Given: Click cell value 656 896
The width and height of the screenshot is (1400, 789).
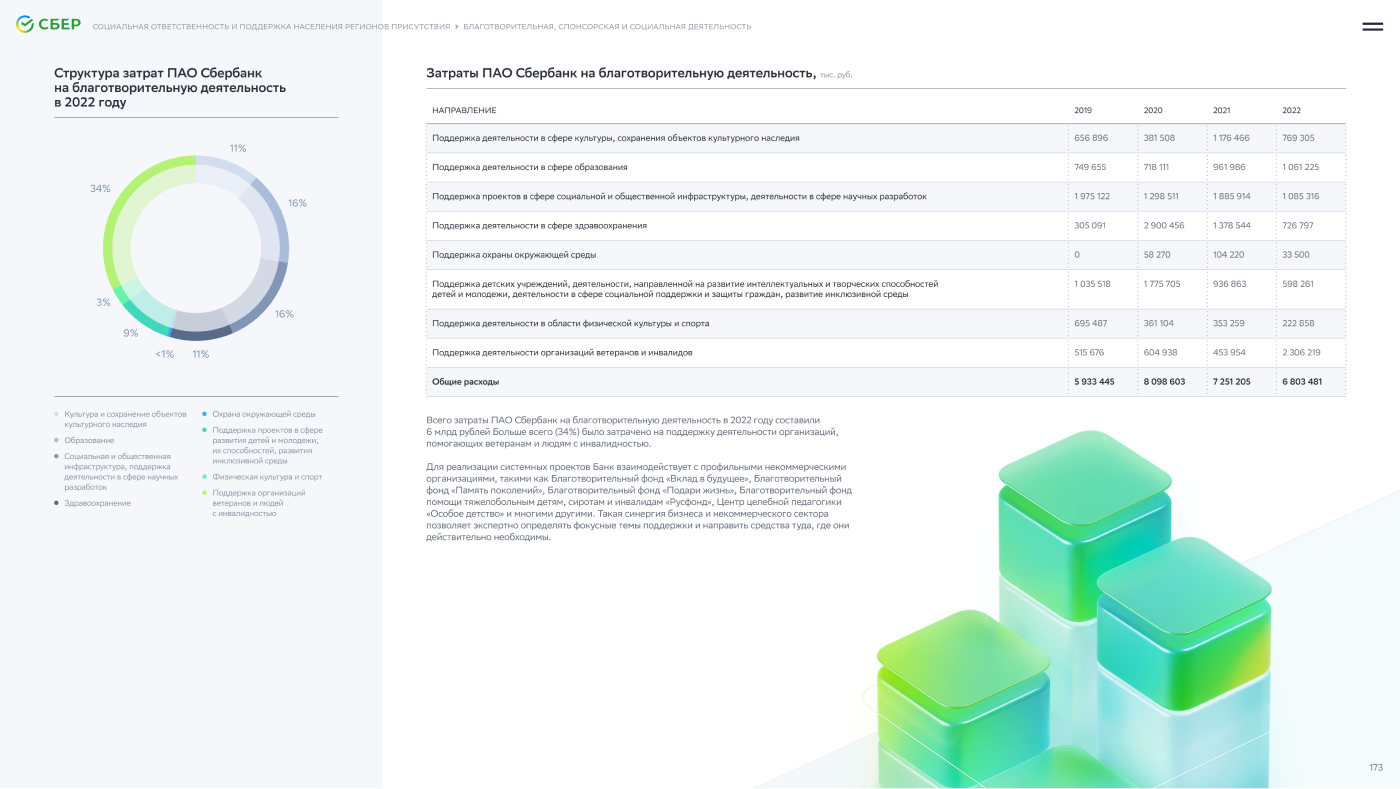Looking at the screenshot, I should click(1091, 138).
